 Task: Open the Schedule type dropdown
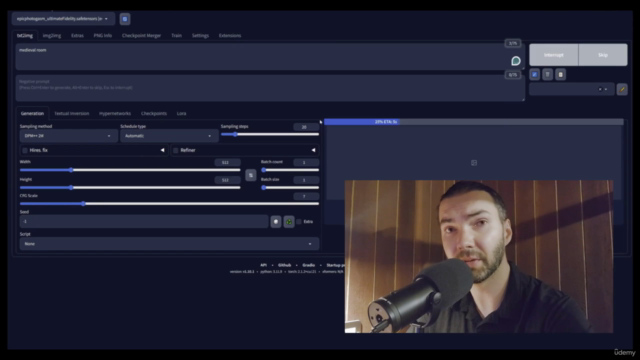tap(169, 136)
